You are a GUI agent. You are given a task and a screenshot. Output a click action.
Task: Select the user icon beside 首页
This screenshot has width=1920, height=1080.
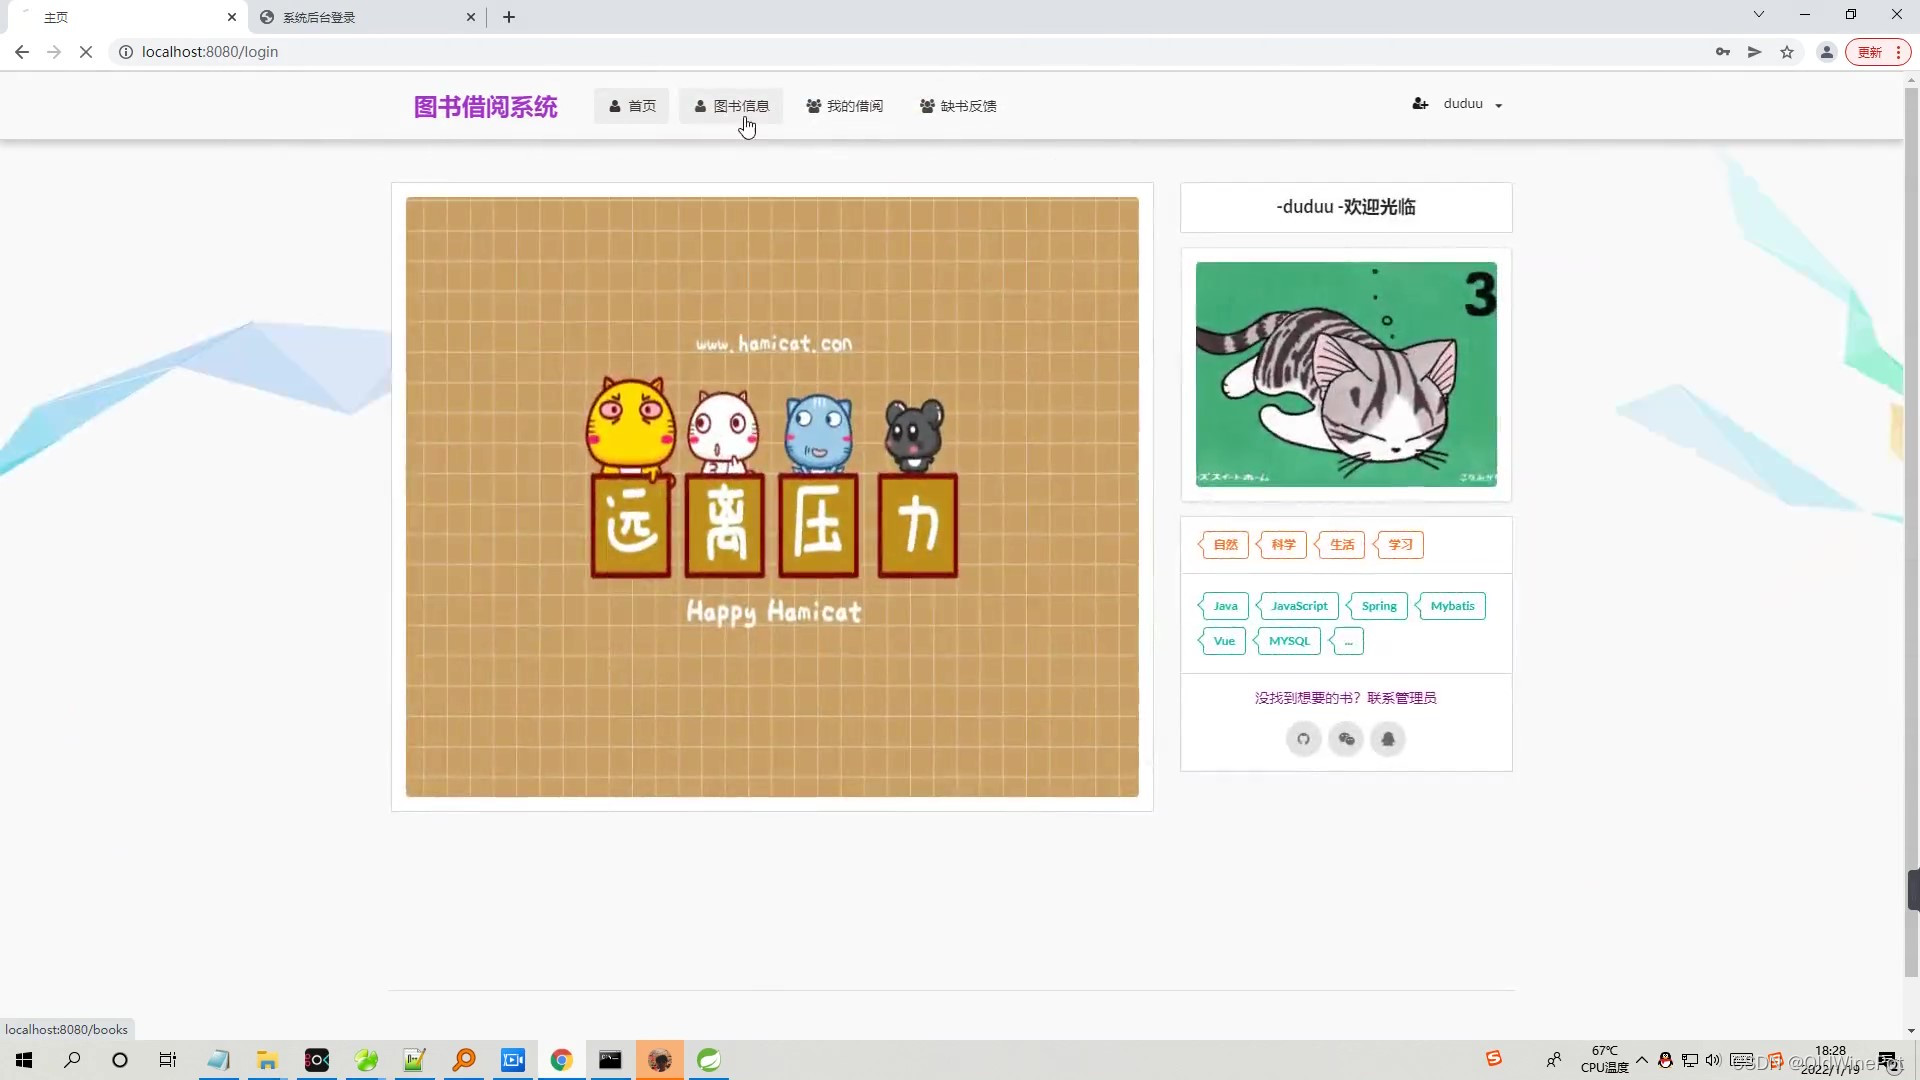[x=614, y=106]
